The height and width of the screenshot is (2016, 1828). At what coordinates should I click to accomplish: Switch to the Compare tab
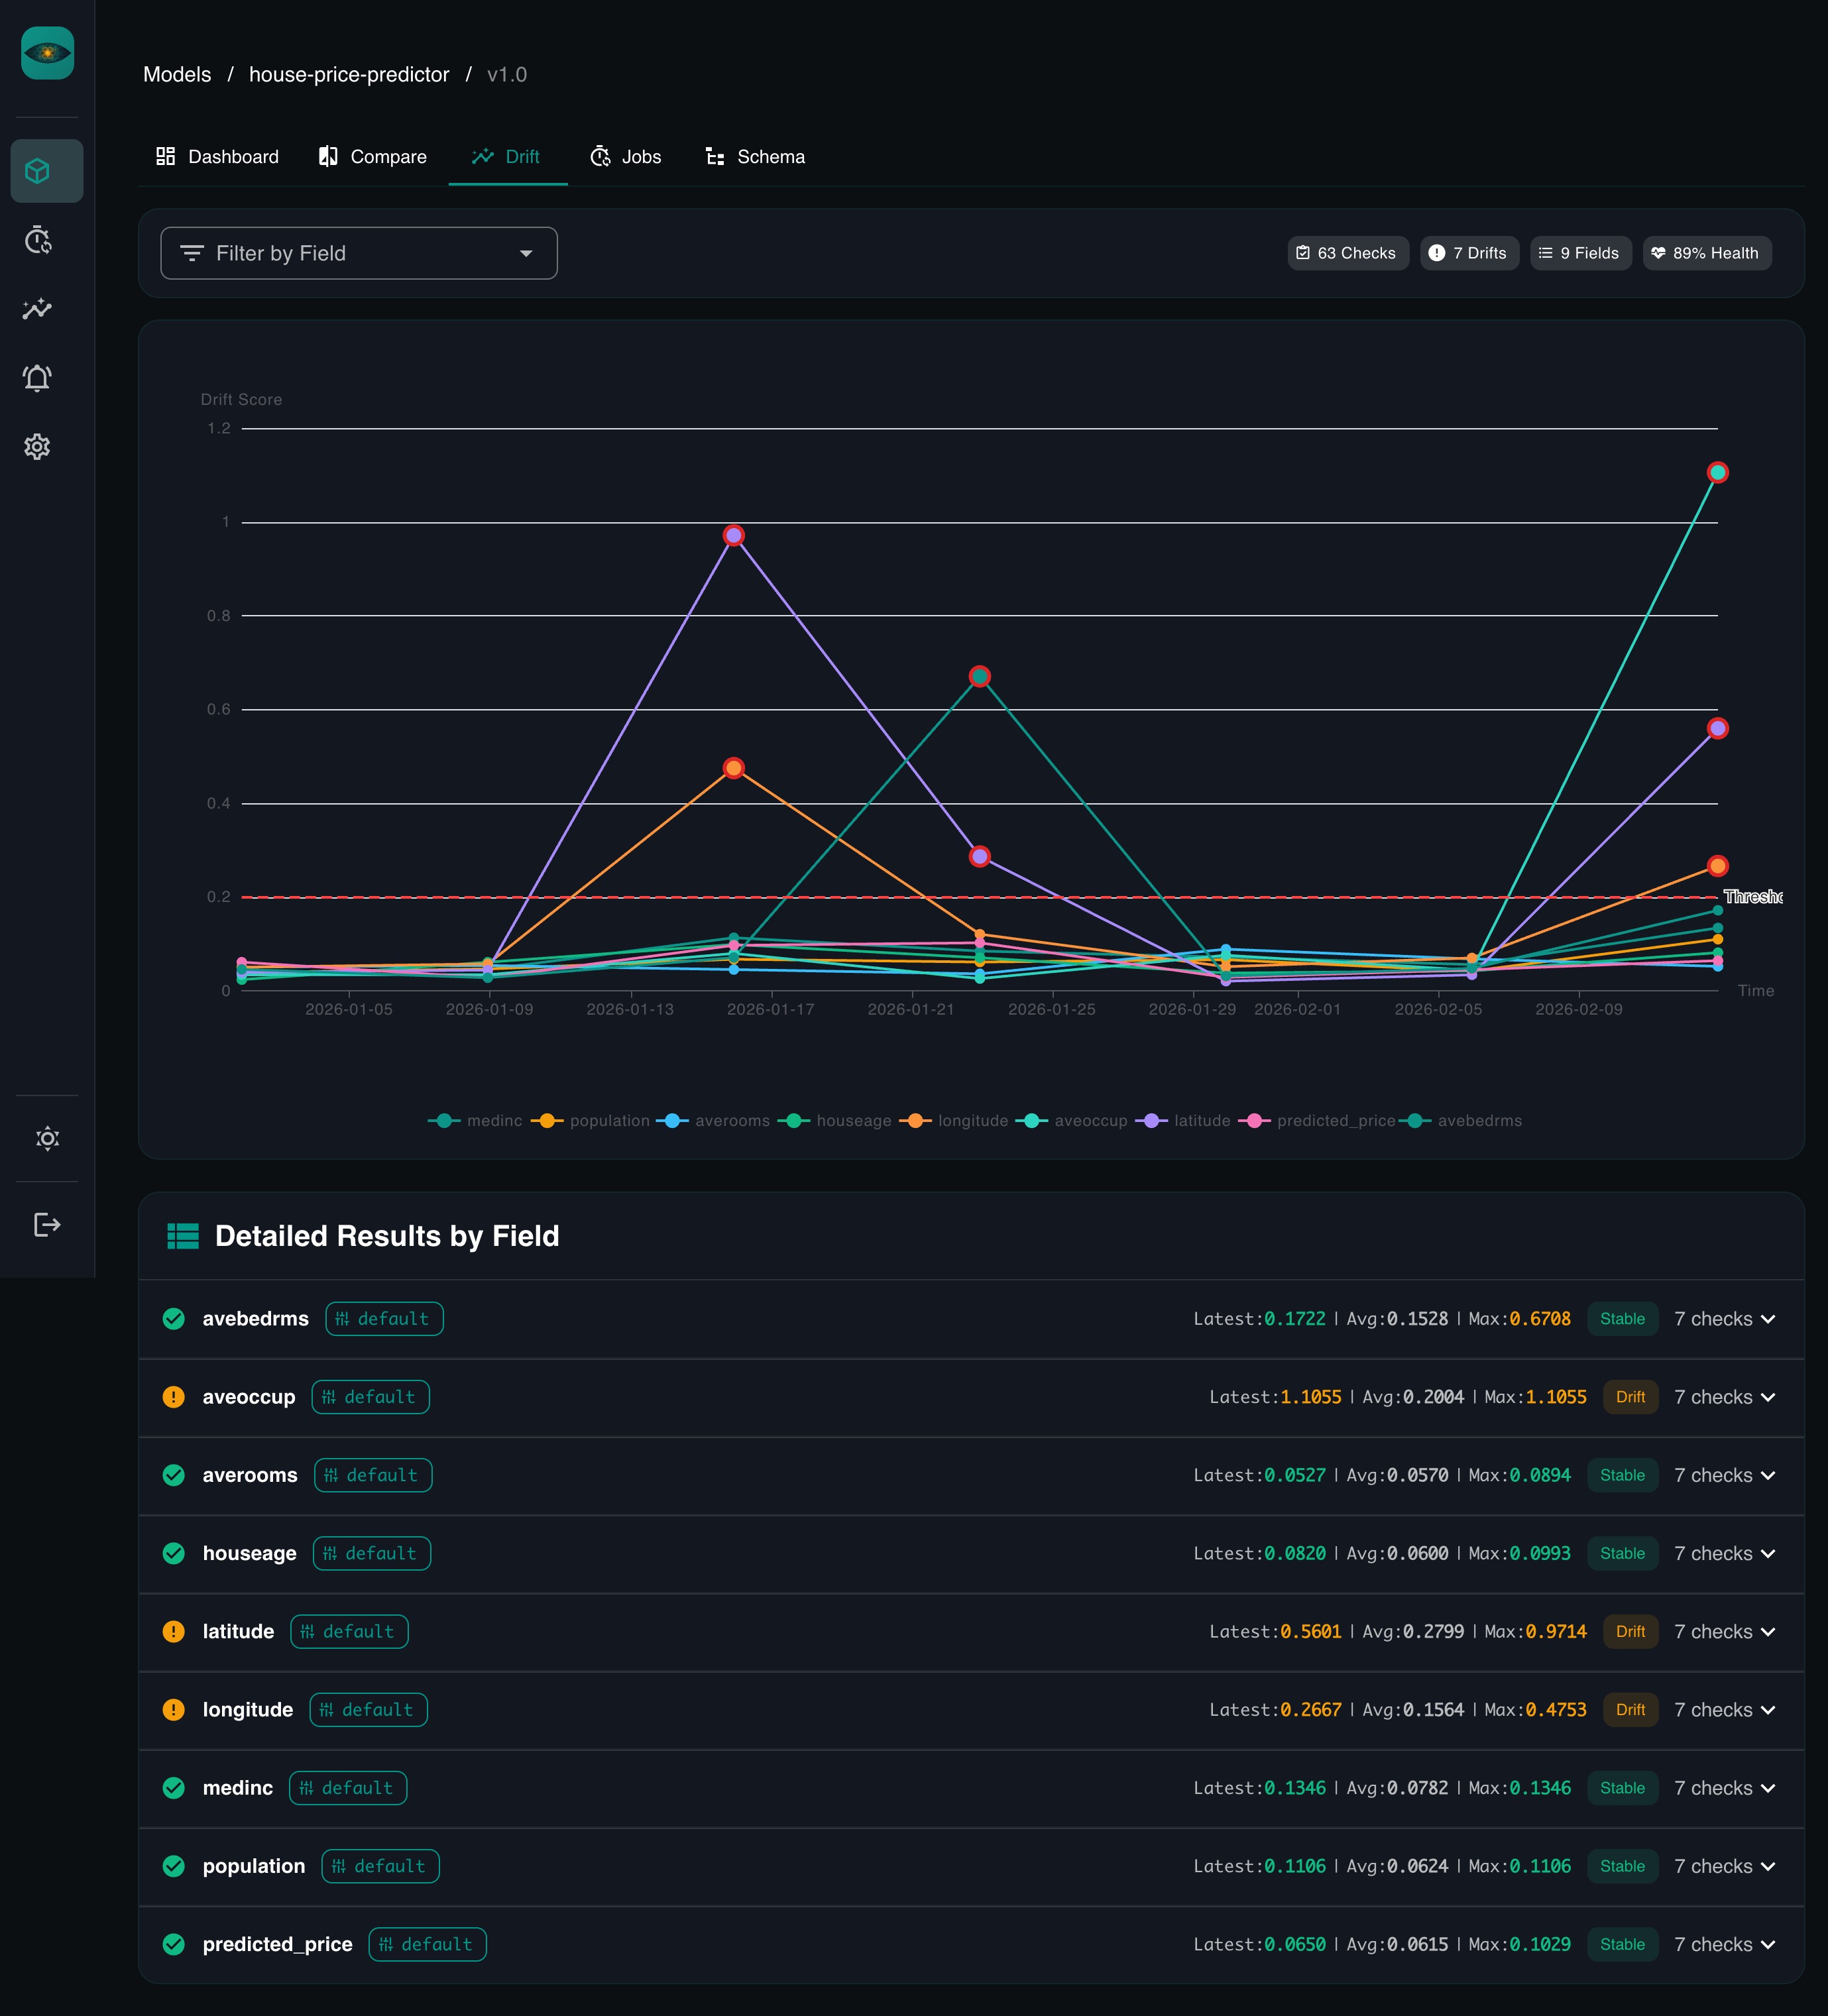372,157
